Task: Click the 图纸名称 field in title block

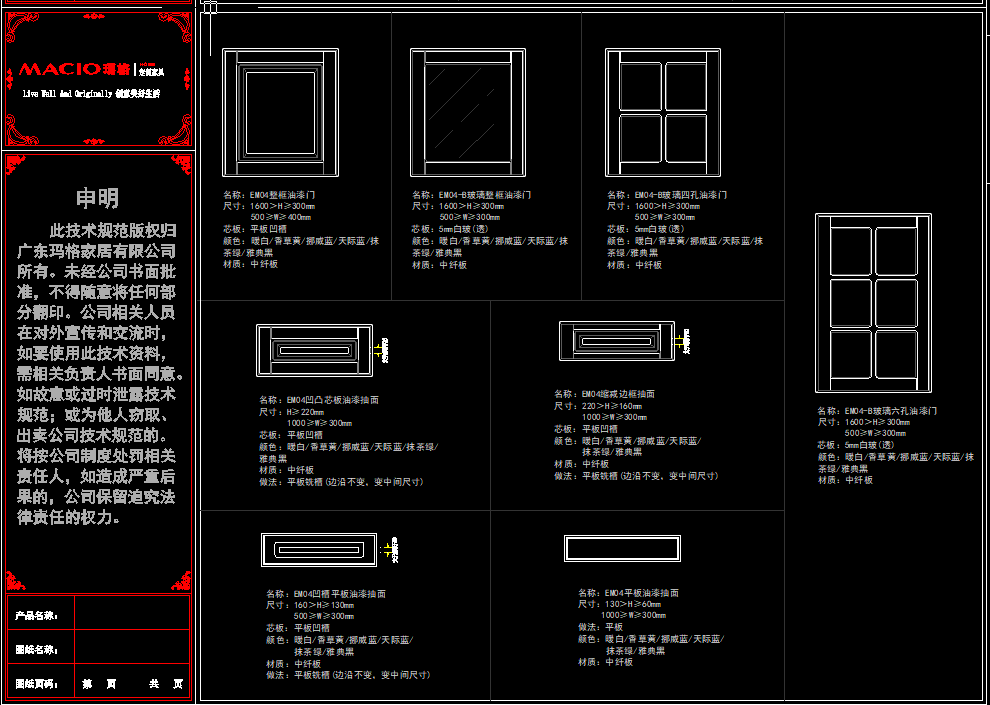Action: pyautogui.click(x=130, y=649)
